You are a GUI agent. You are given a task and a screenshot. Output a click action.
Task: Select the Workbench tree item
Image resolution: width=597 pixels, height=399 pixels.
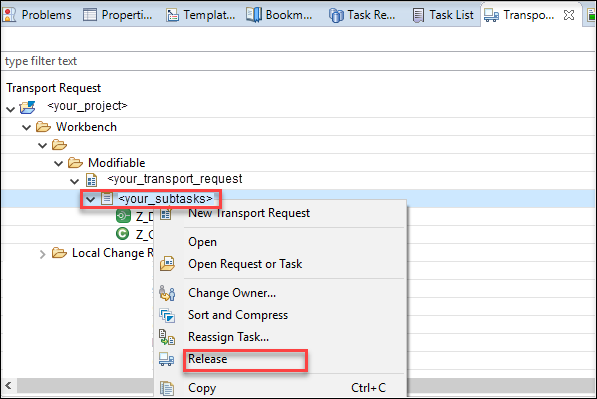click(86, 127)
